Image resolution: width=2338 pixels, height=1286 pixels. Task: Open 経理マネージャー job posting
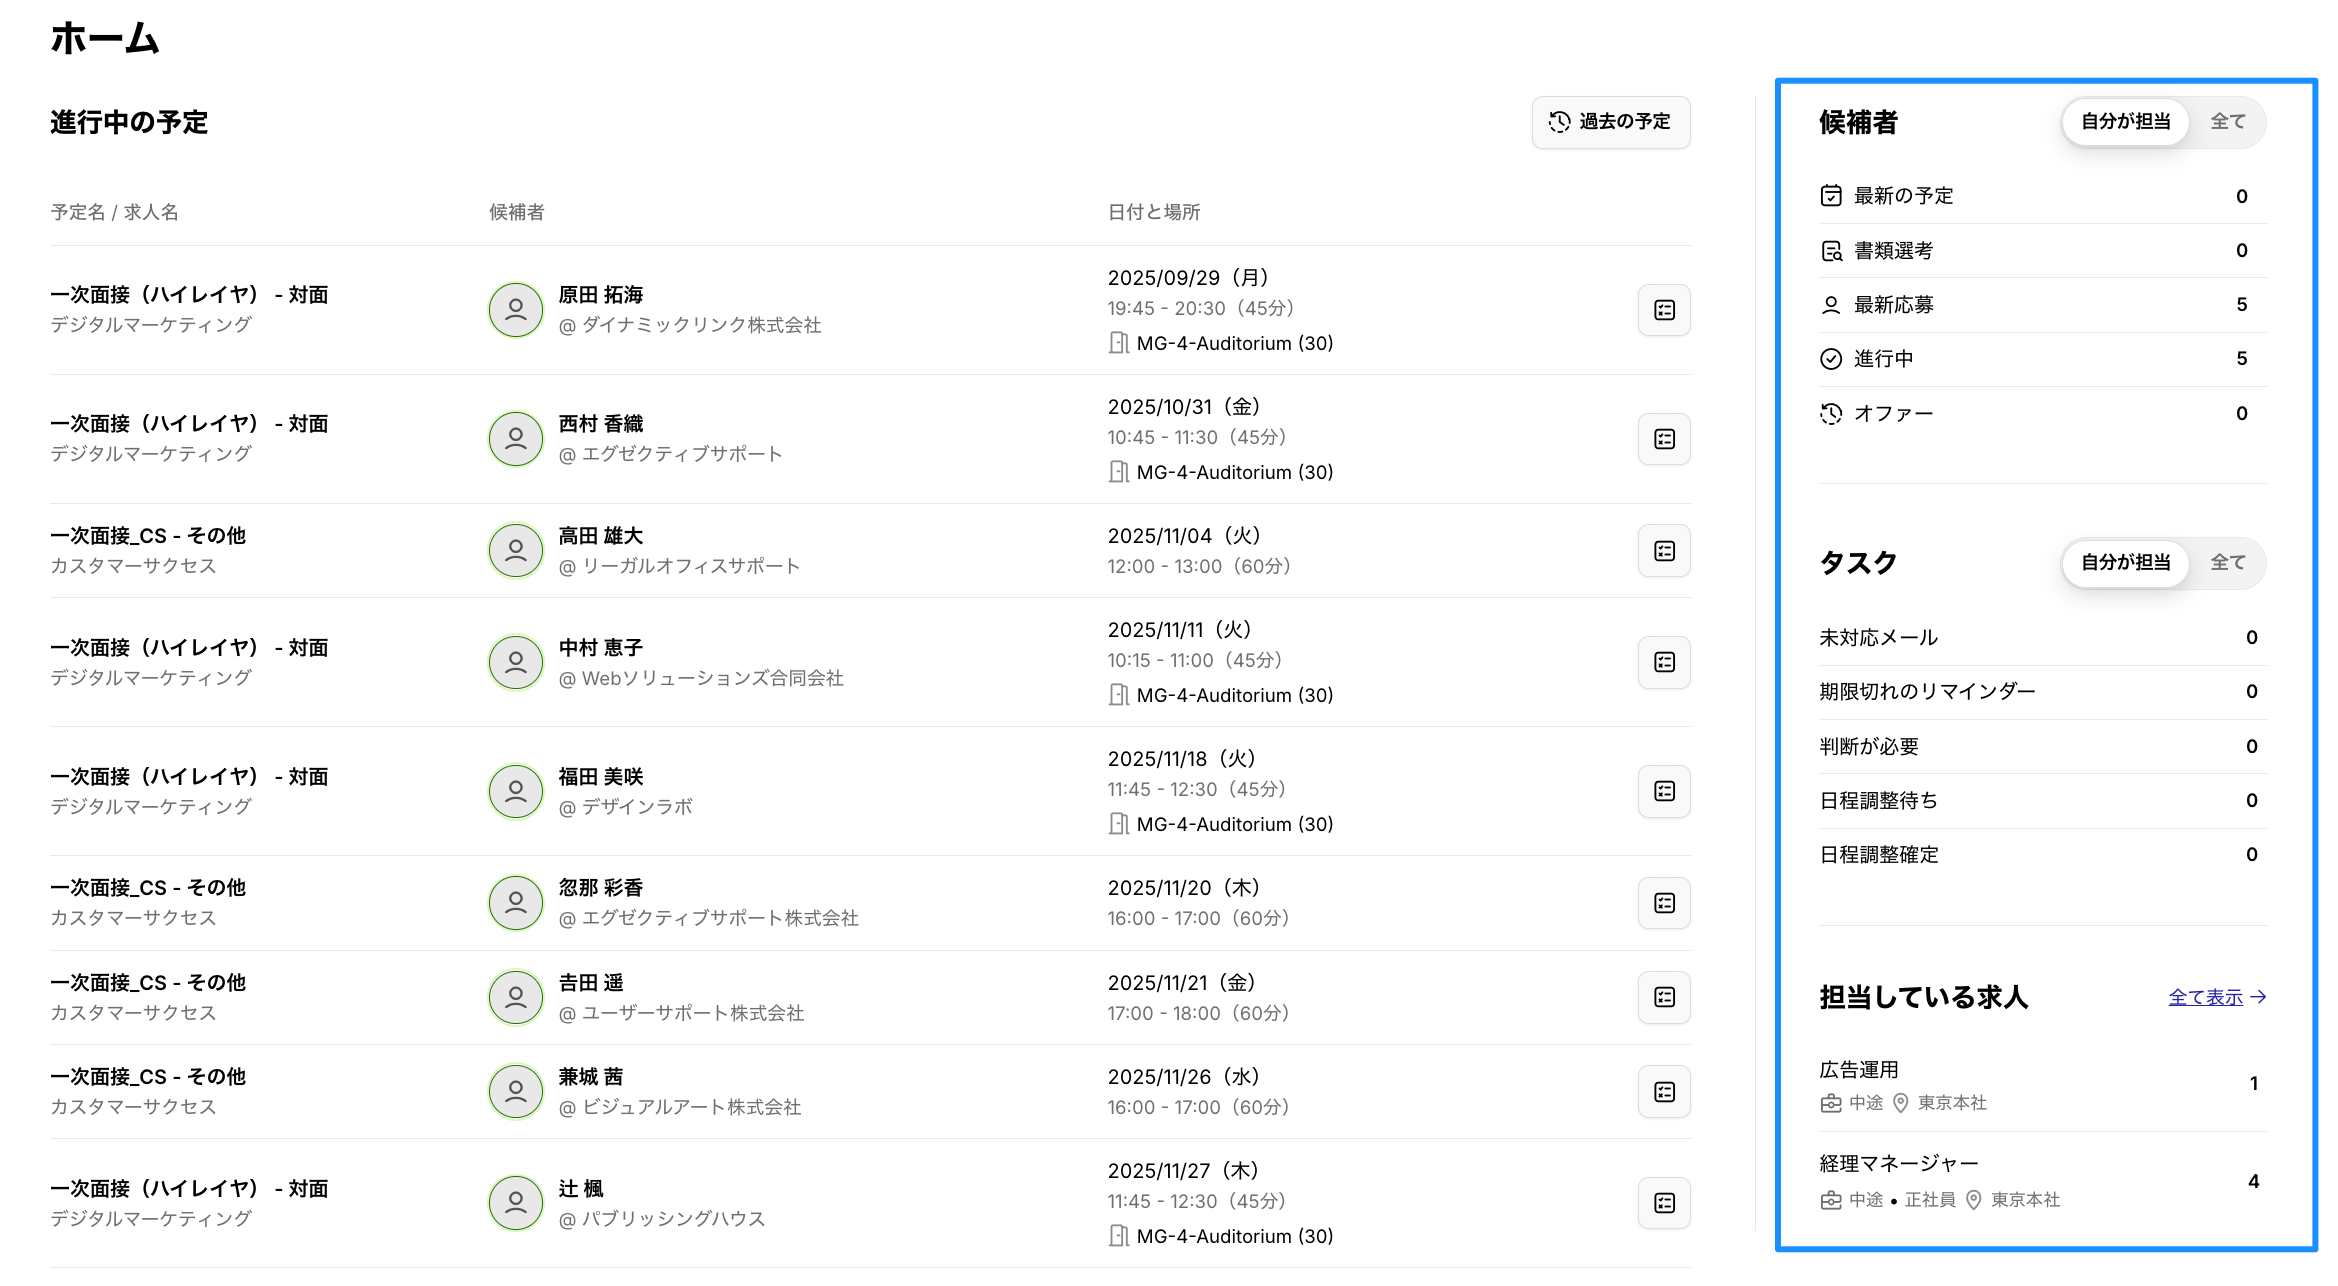point(1898,1164)
